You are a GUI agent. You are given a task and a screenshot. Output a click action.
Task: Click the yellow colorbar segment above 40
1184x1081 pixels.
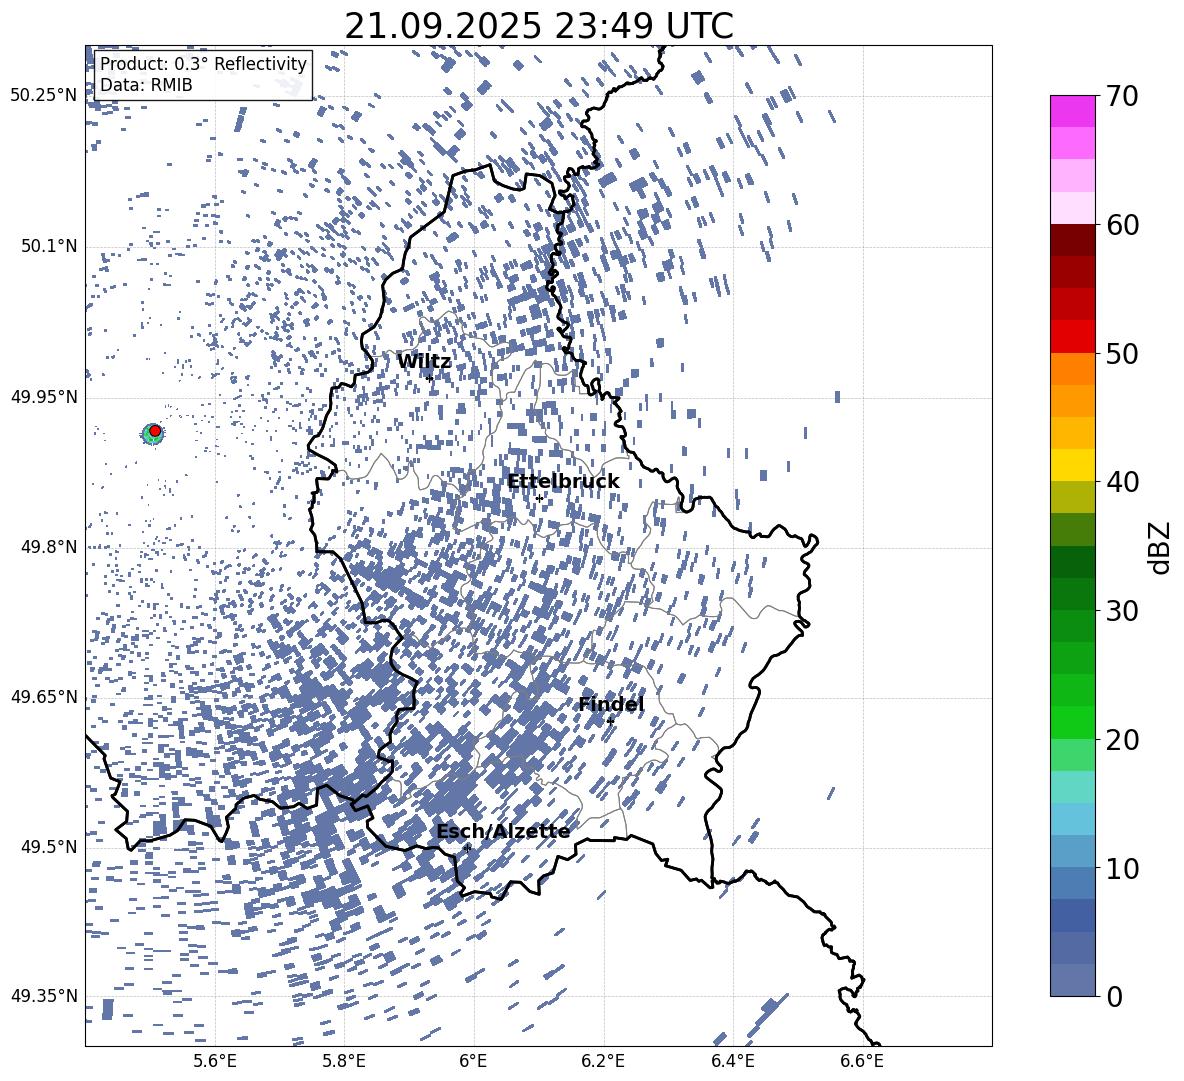pos(1072,465)
